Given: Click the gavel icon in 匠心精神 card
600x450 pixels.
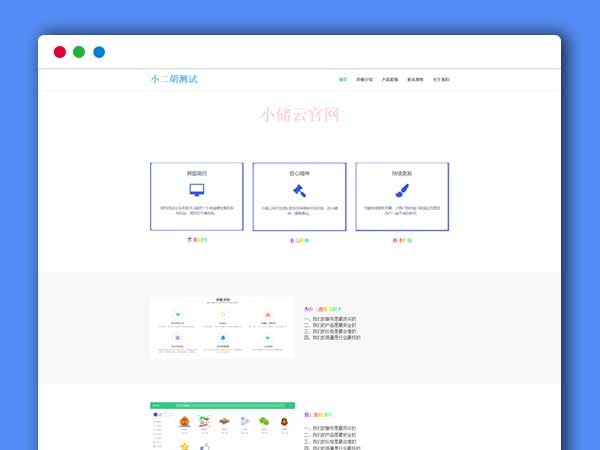Looking at the screenshot, I should tap(299, 190).
